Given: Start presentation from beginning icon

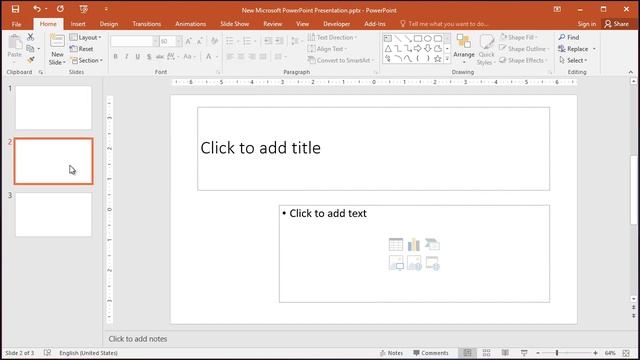Looking at the screenshot, I should point(83,9).
